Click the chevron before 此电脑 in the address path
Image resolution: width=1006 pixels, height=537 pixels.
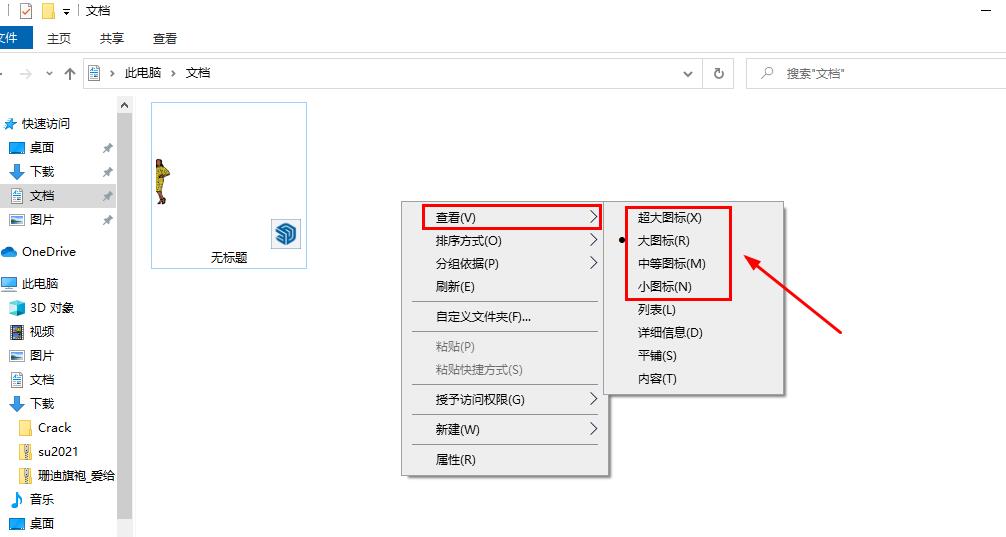pos(112,73)
